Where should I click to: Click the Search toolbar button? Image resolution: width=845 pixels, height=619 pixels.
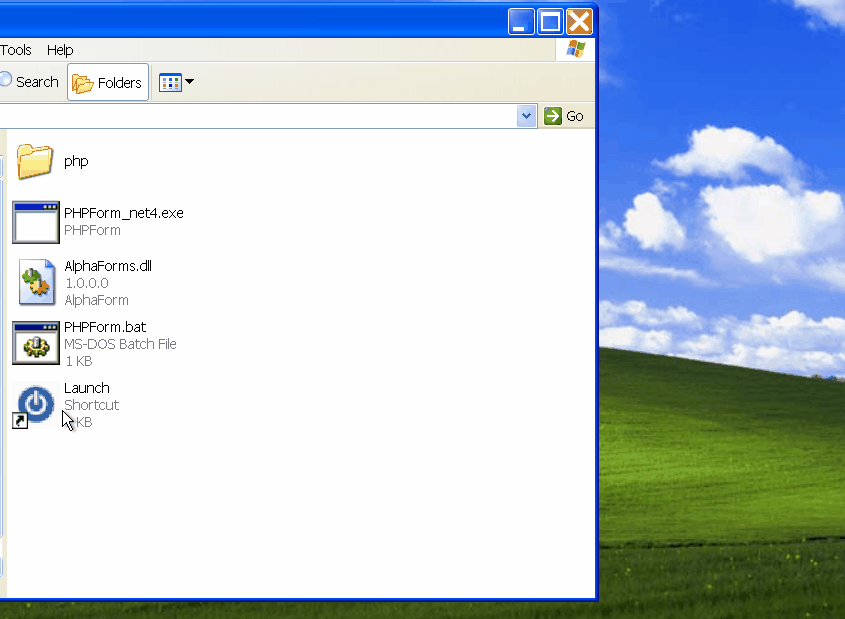(x=29, y=82)
